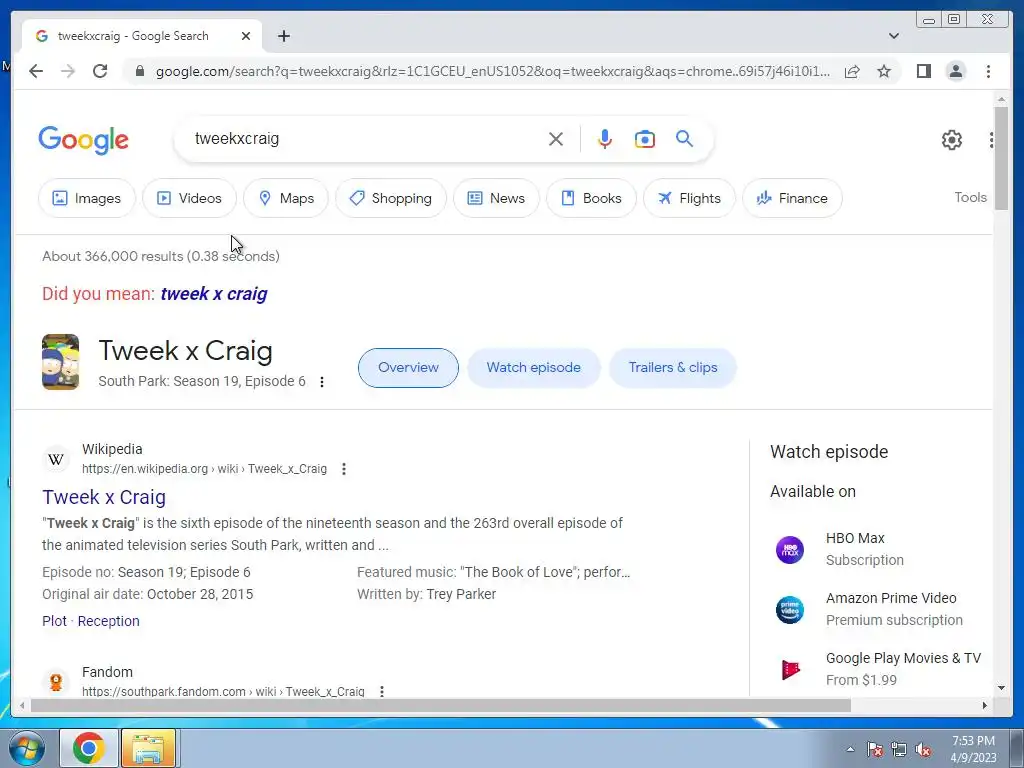Screen dimensions: 1024x768
Task: Filter results by Books
Action: point(591,198)
